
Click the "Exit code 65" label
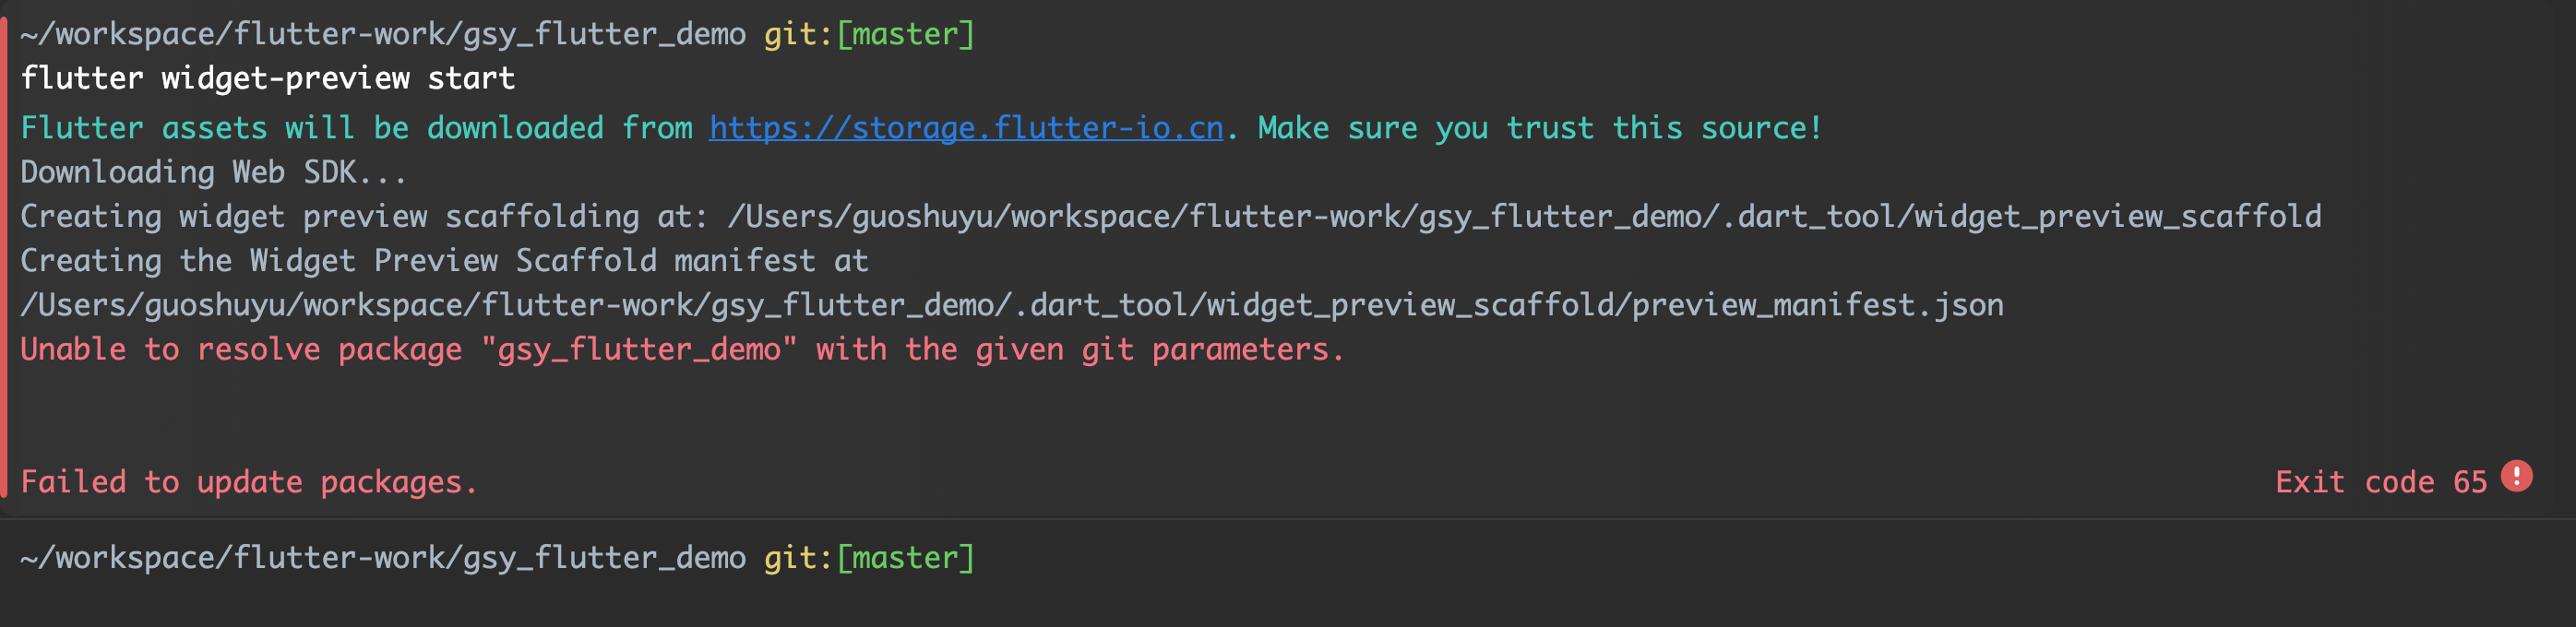pyautogui.click(x=2381, y=482)
